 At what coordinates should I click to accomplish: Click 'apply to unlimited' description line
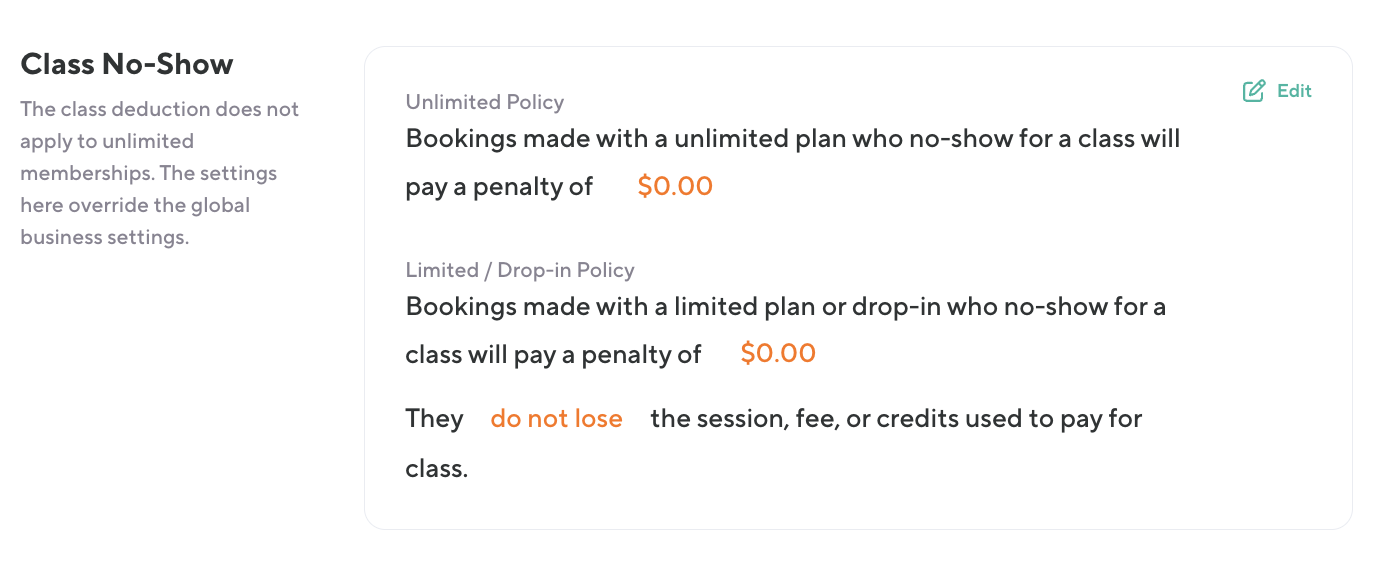(x=107, y=141)
